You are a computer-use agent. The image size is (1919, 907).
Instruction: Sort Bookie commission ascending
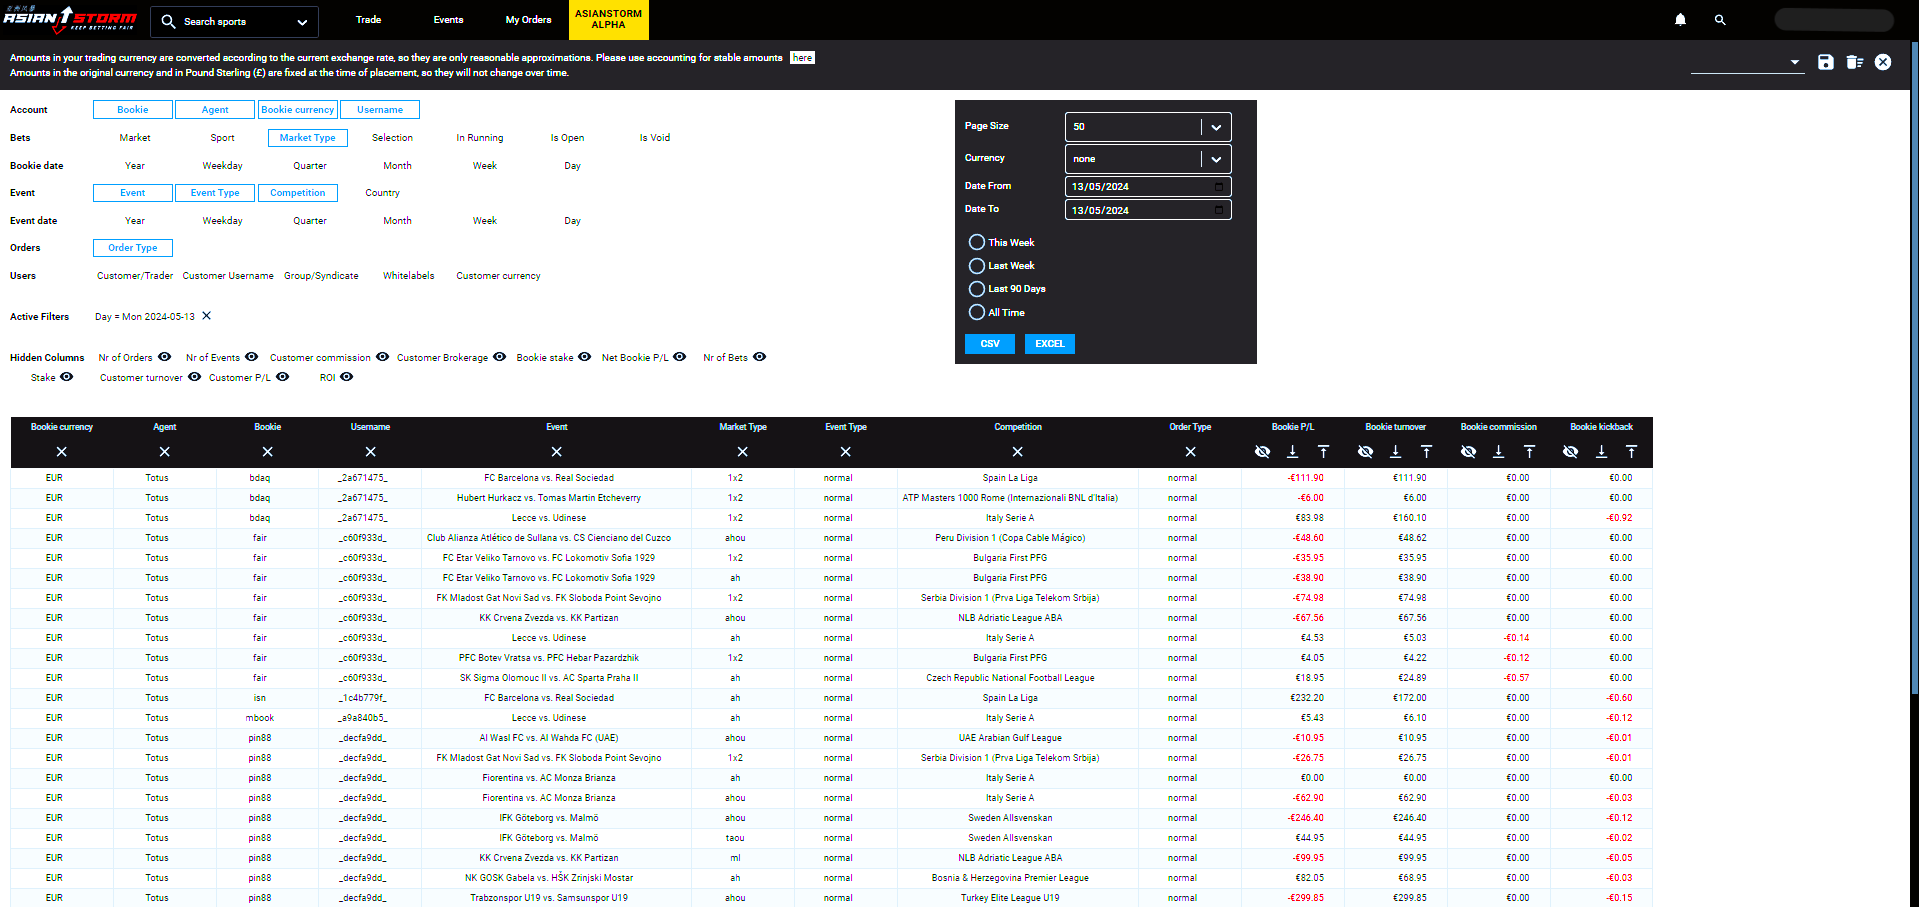(x=1529, y=452)
